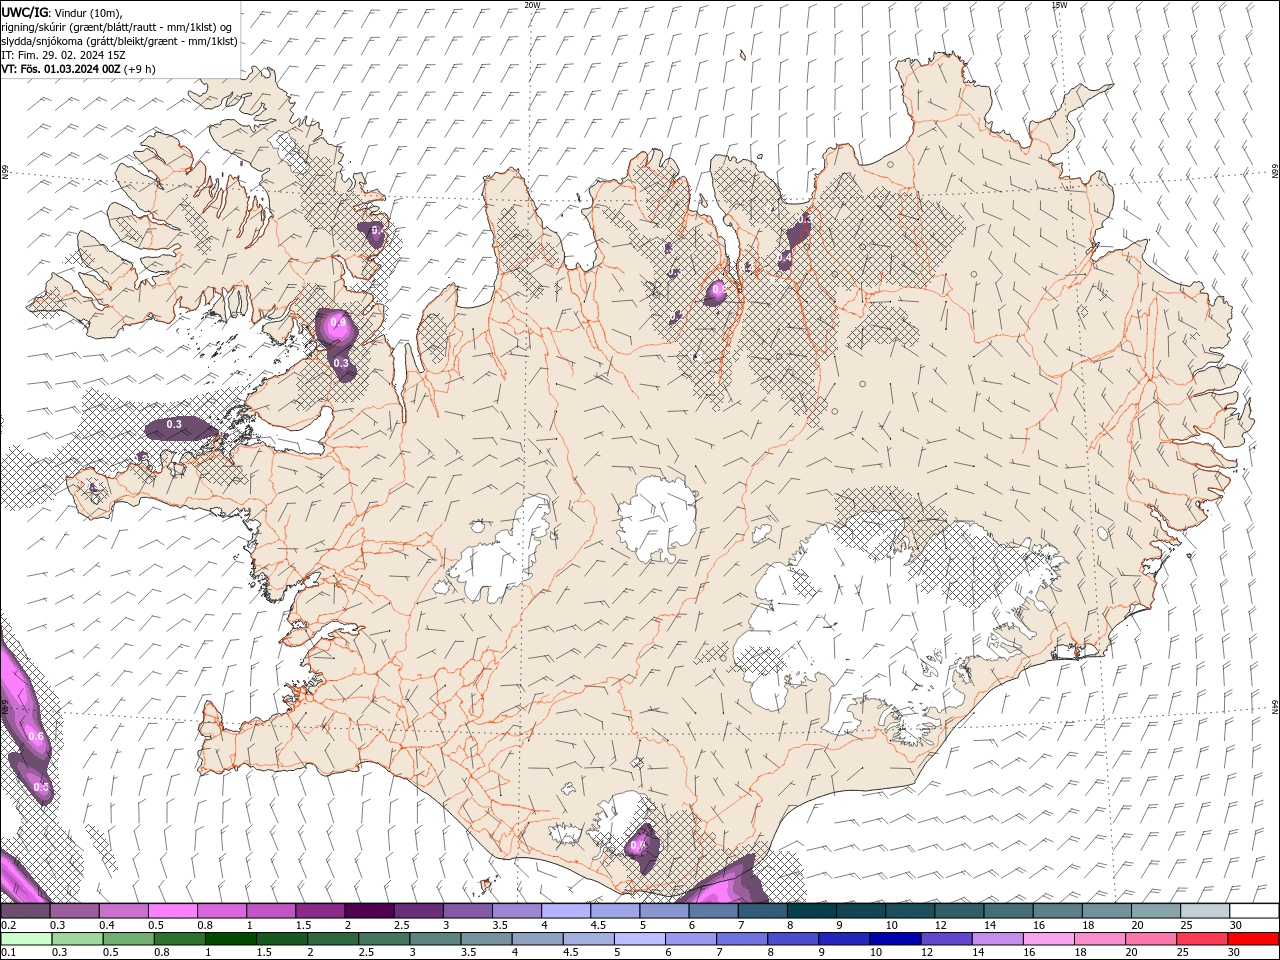Click the "UWC/IG: Vindur (10m)," title line
The image size is (1280, 960).
(x=63, y=11)
